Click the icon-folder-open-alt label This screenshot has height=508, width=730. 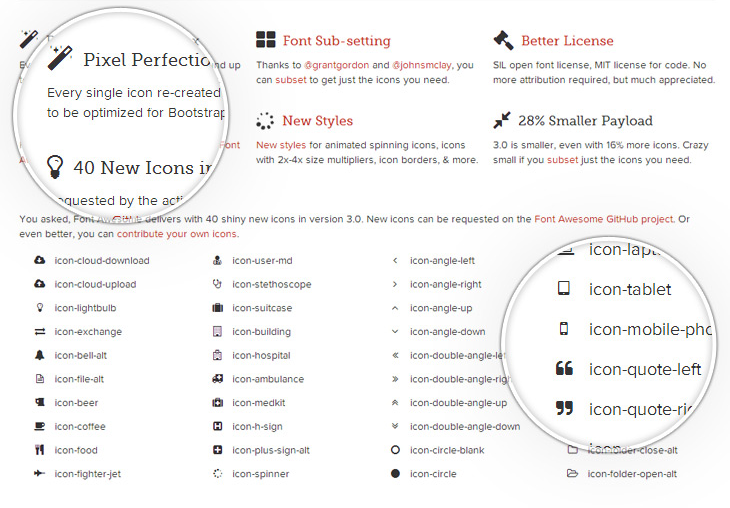click(x=632, y=474)
